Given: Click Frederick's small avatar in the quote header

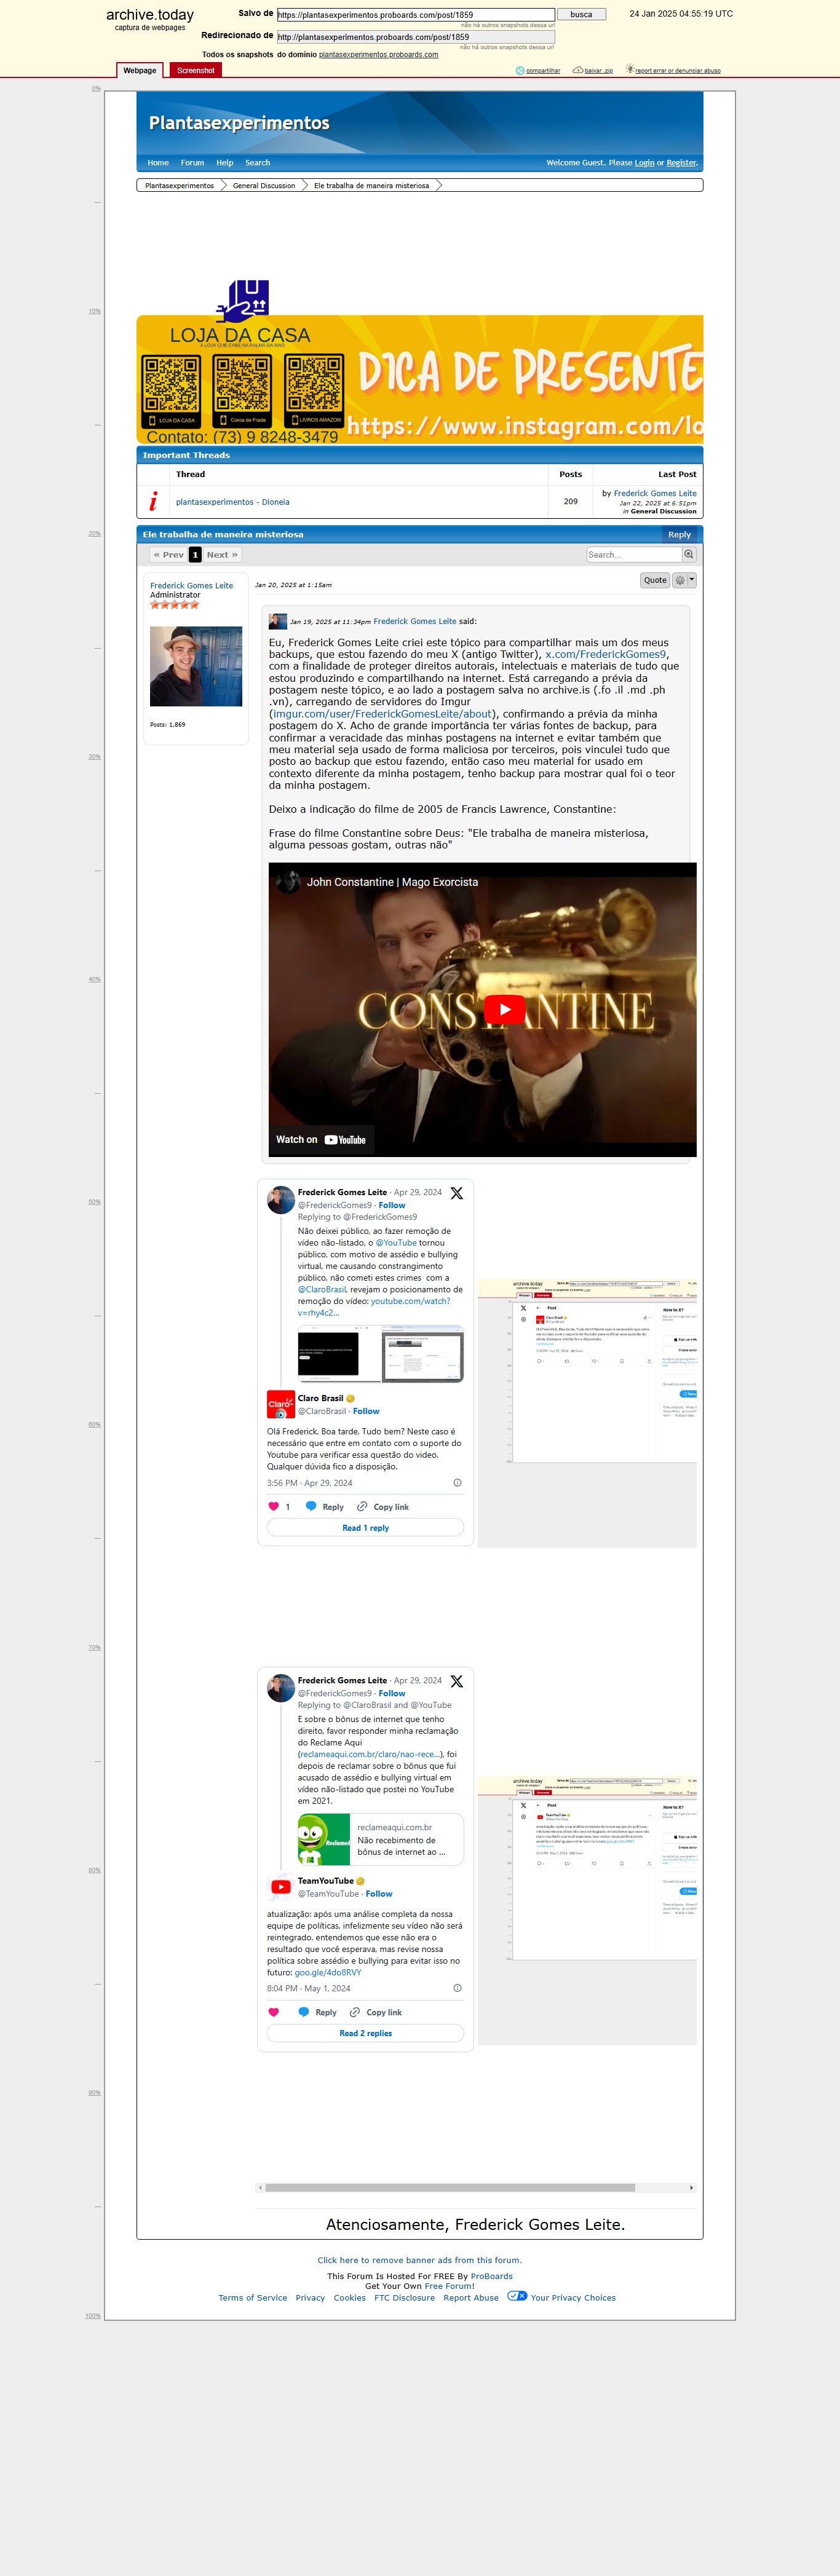Looking at the screenshot, I should [x=278, y=621].
